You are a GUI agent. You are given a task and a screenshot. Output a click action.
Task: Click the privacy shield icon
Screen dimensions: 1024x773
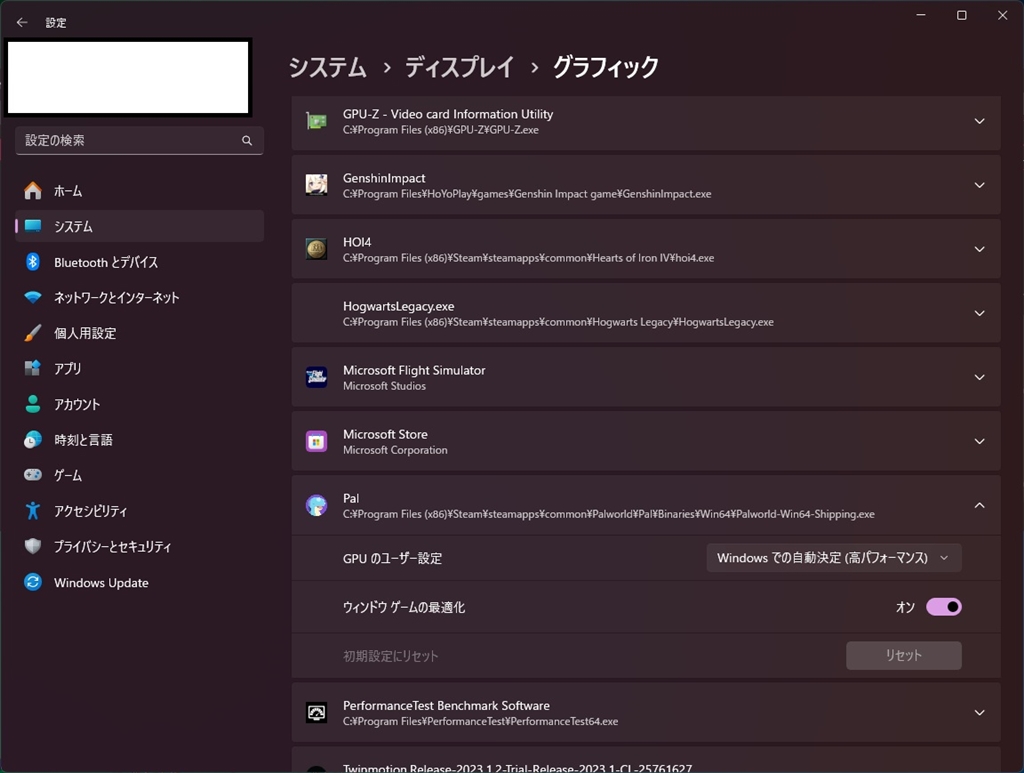tap(33, 546)
